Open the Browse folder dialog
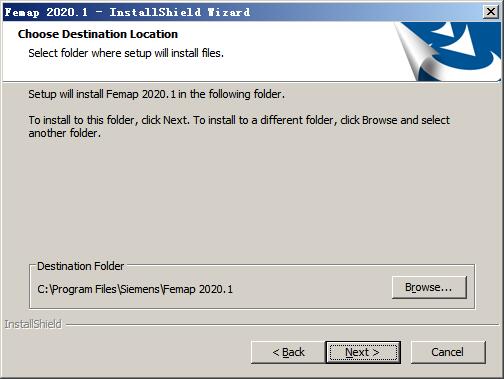The width and height of the screenshot is (504, 379). [x=429, y=287]
